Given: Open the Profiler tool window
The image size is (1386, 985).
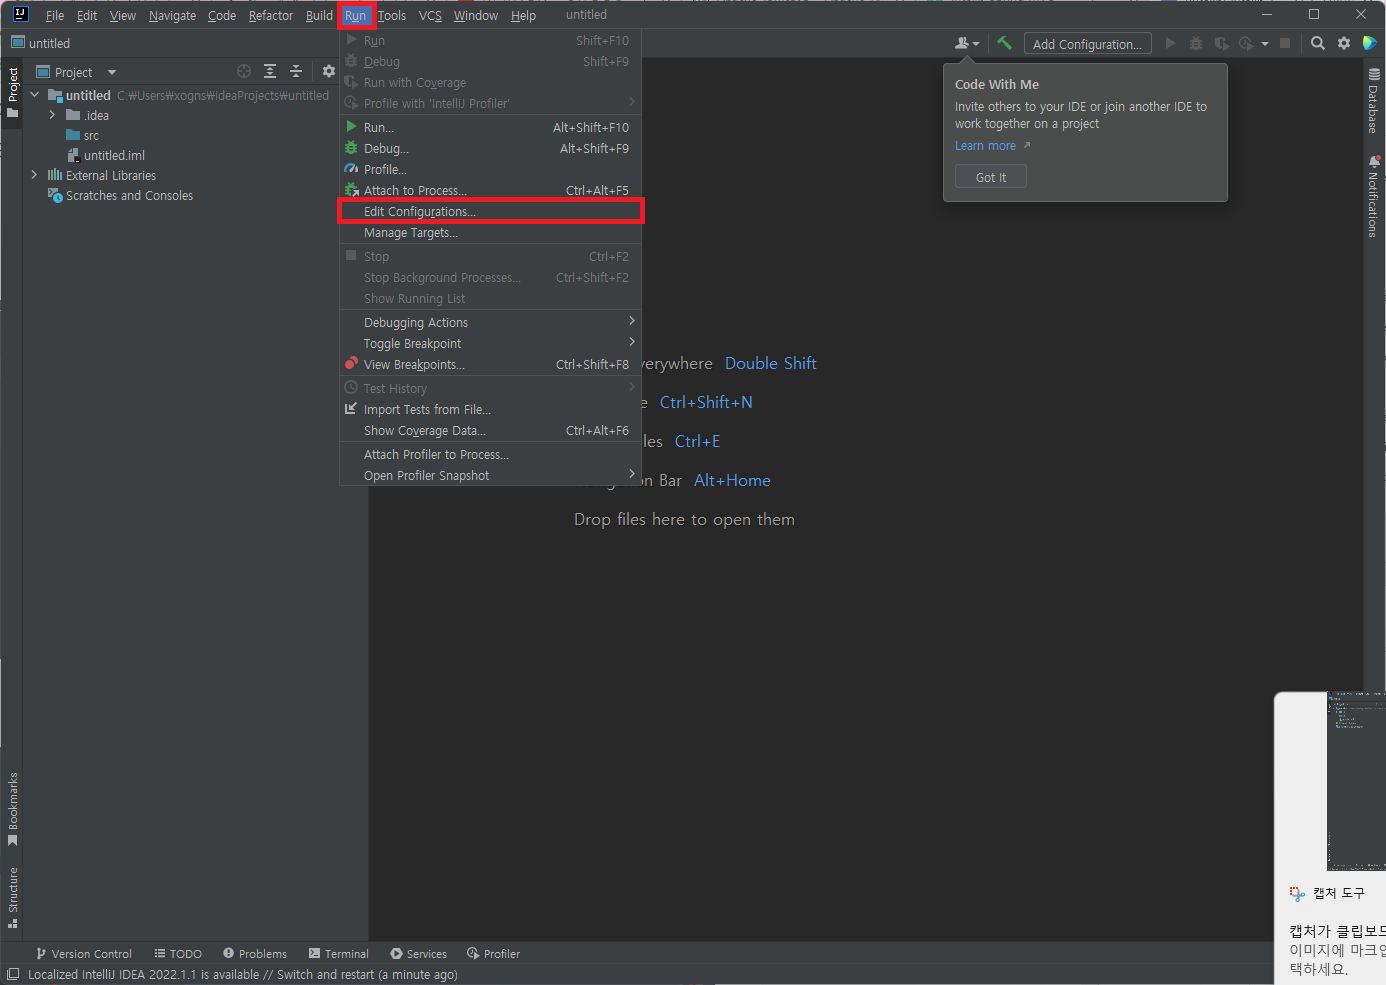Looking at the screenshot, I should [x=493, y=954].
